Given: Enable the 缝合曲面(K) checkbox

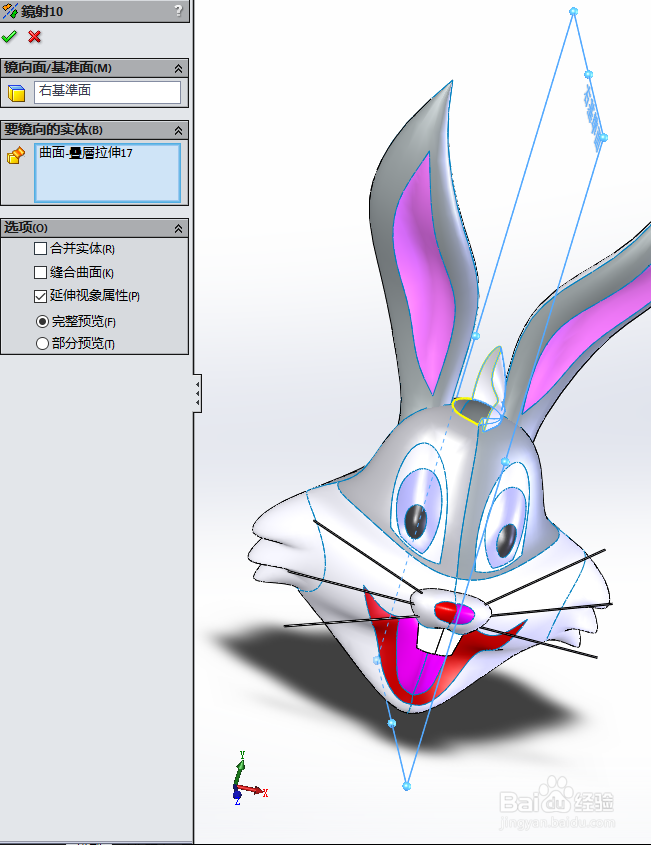Looking at the screenshot, I should (x=40, y=273).
